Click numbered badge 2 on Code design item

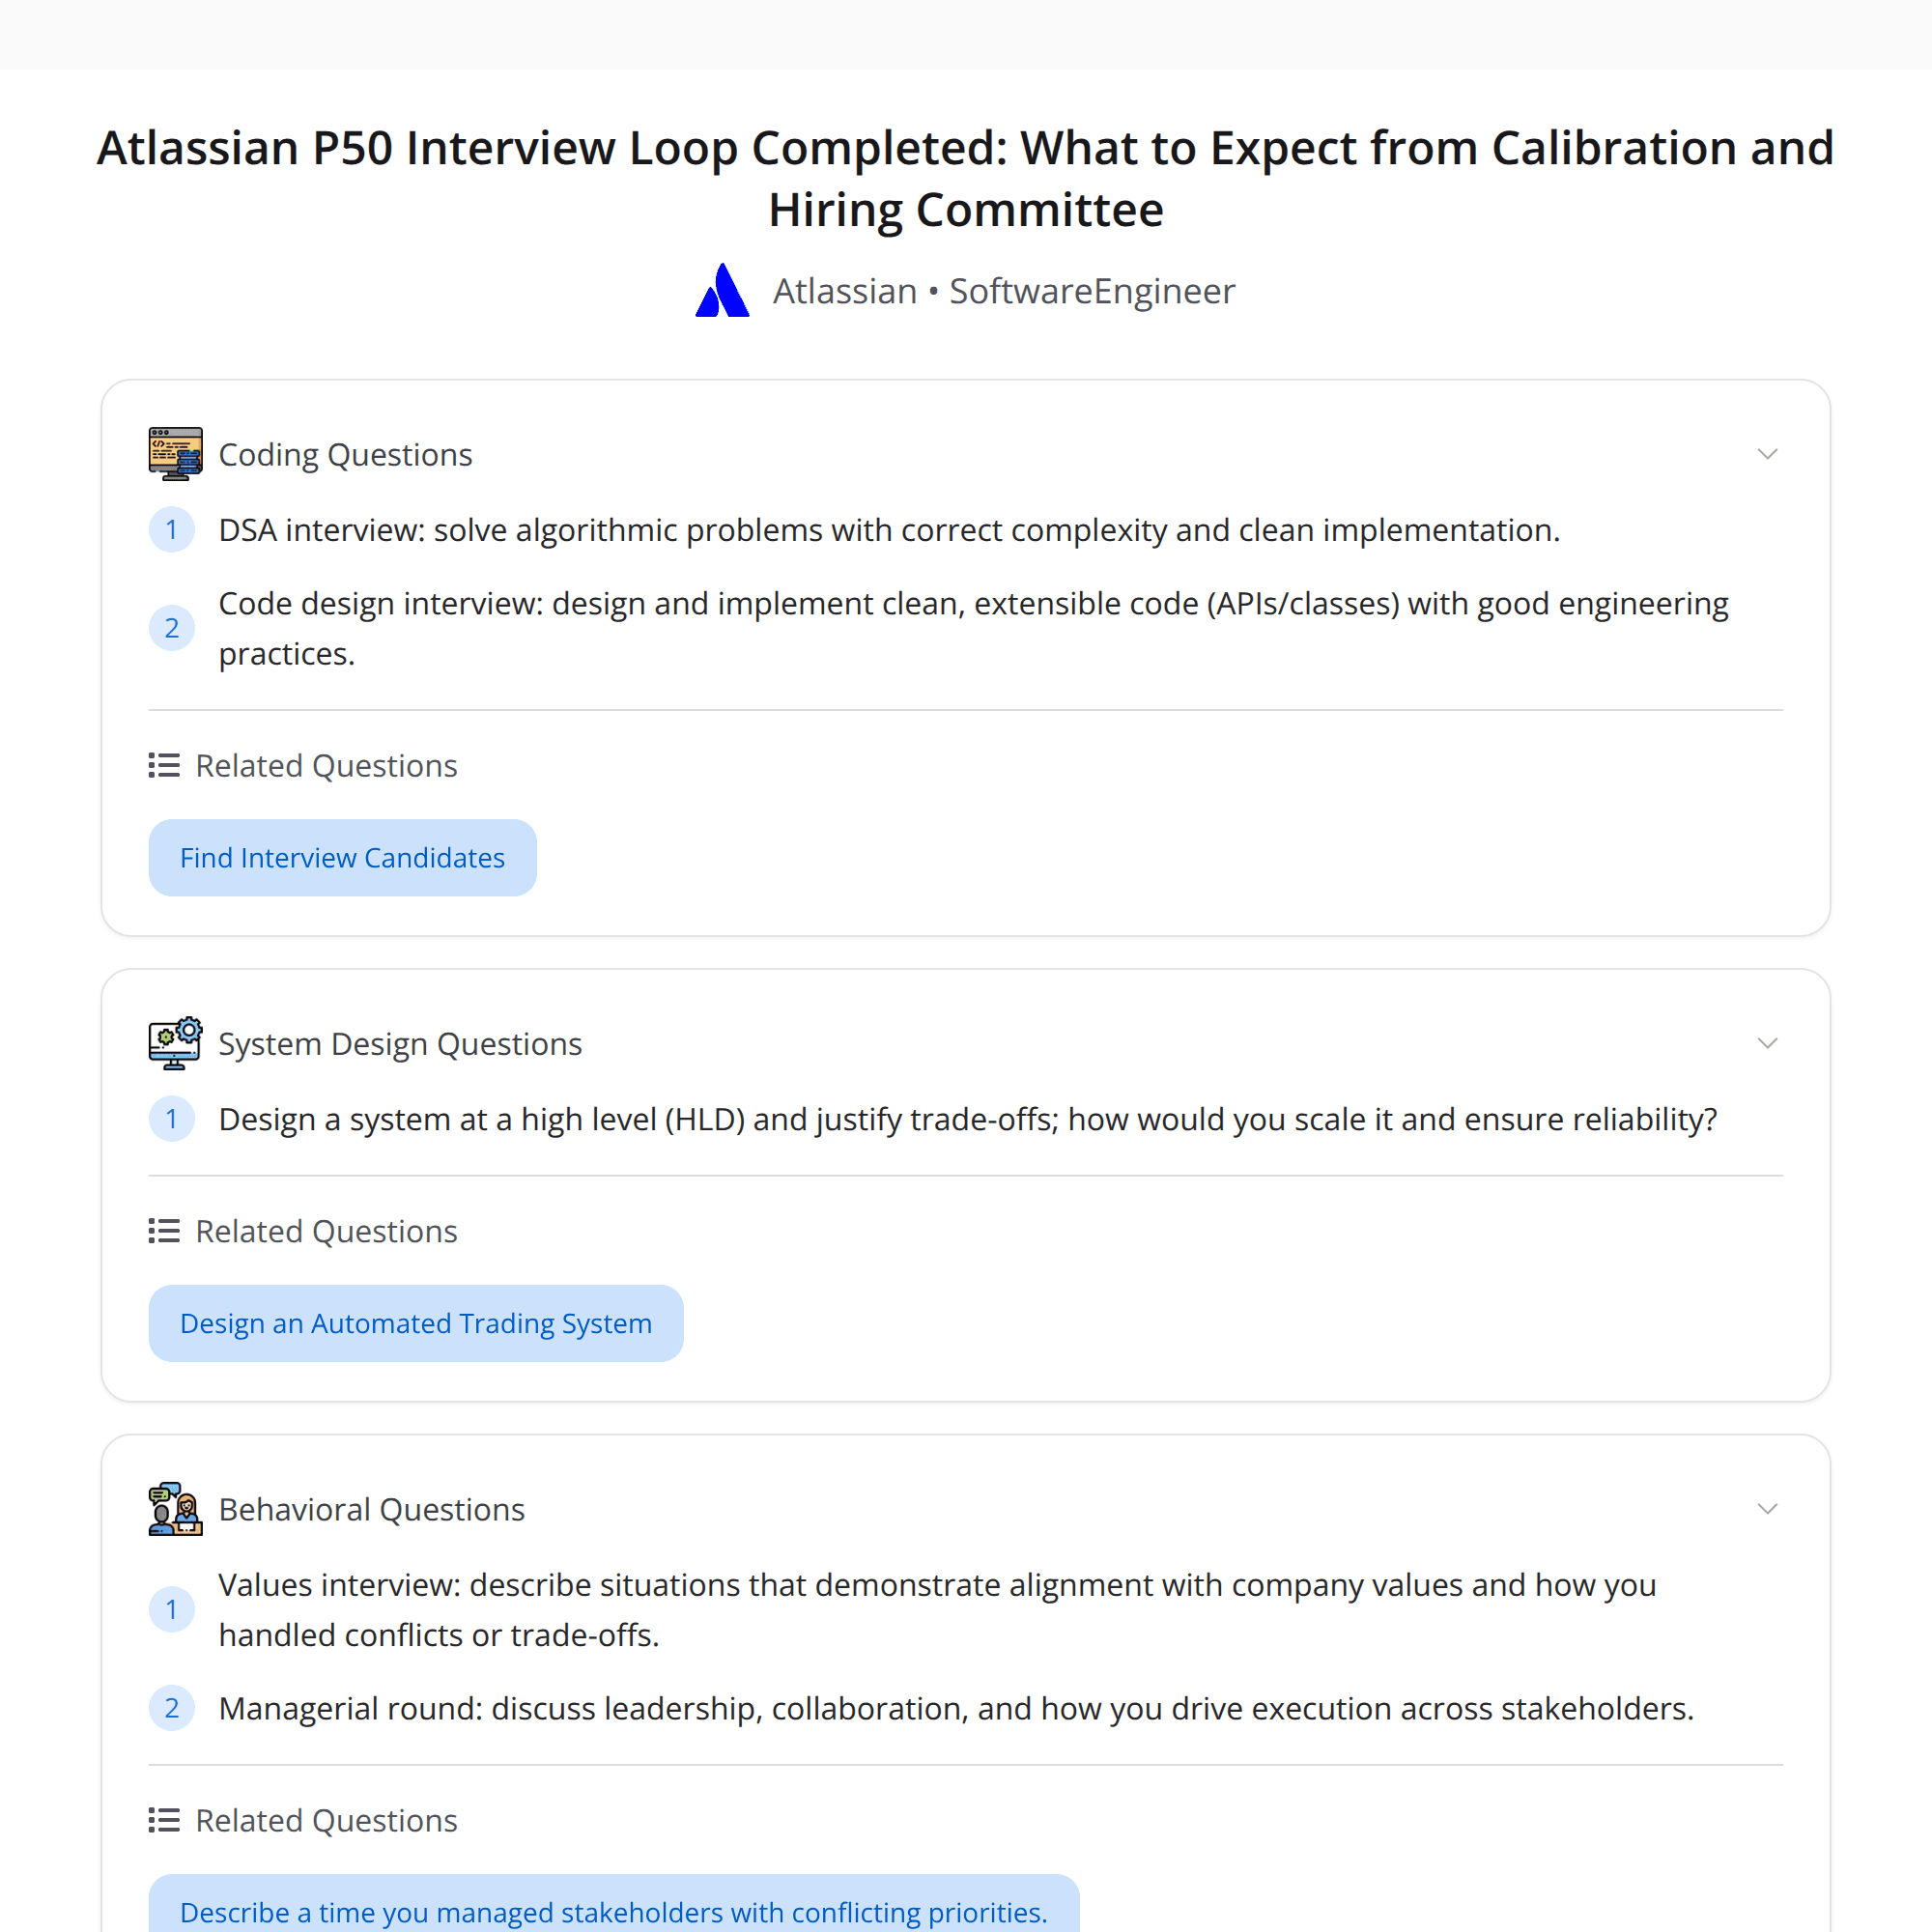click(x=172, y=628)
